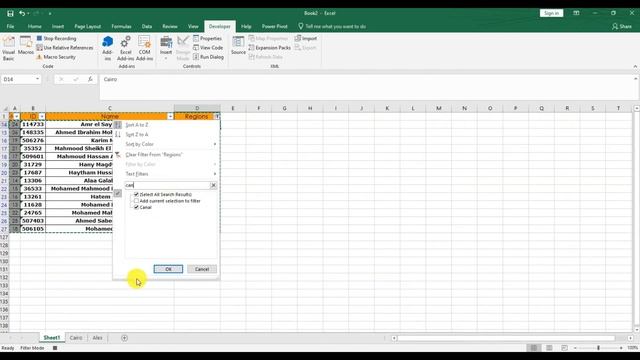The height and width of the screenshot is (360, 640).
Task: Open the Macros dialog
Action: point(26,46)
